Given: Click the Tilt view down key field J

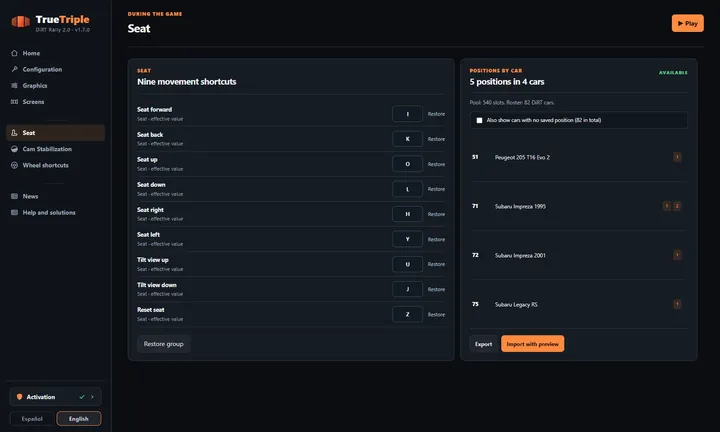Looking at the screenshot, I should (407, 289).
